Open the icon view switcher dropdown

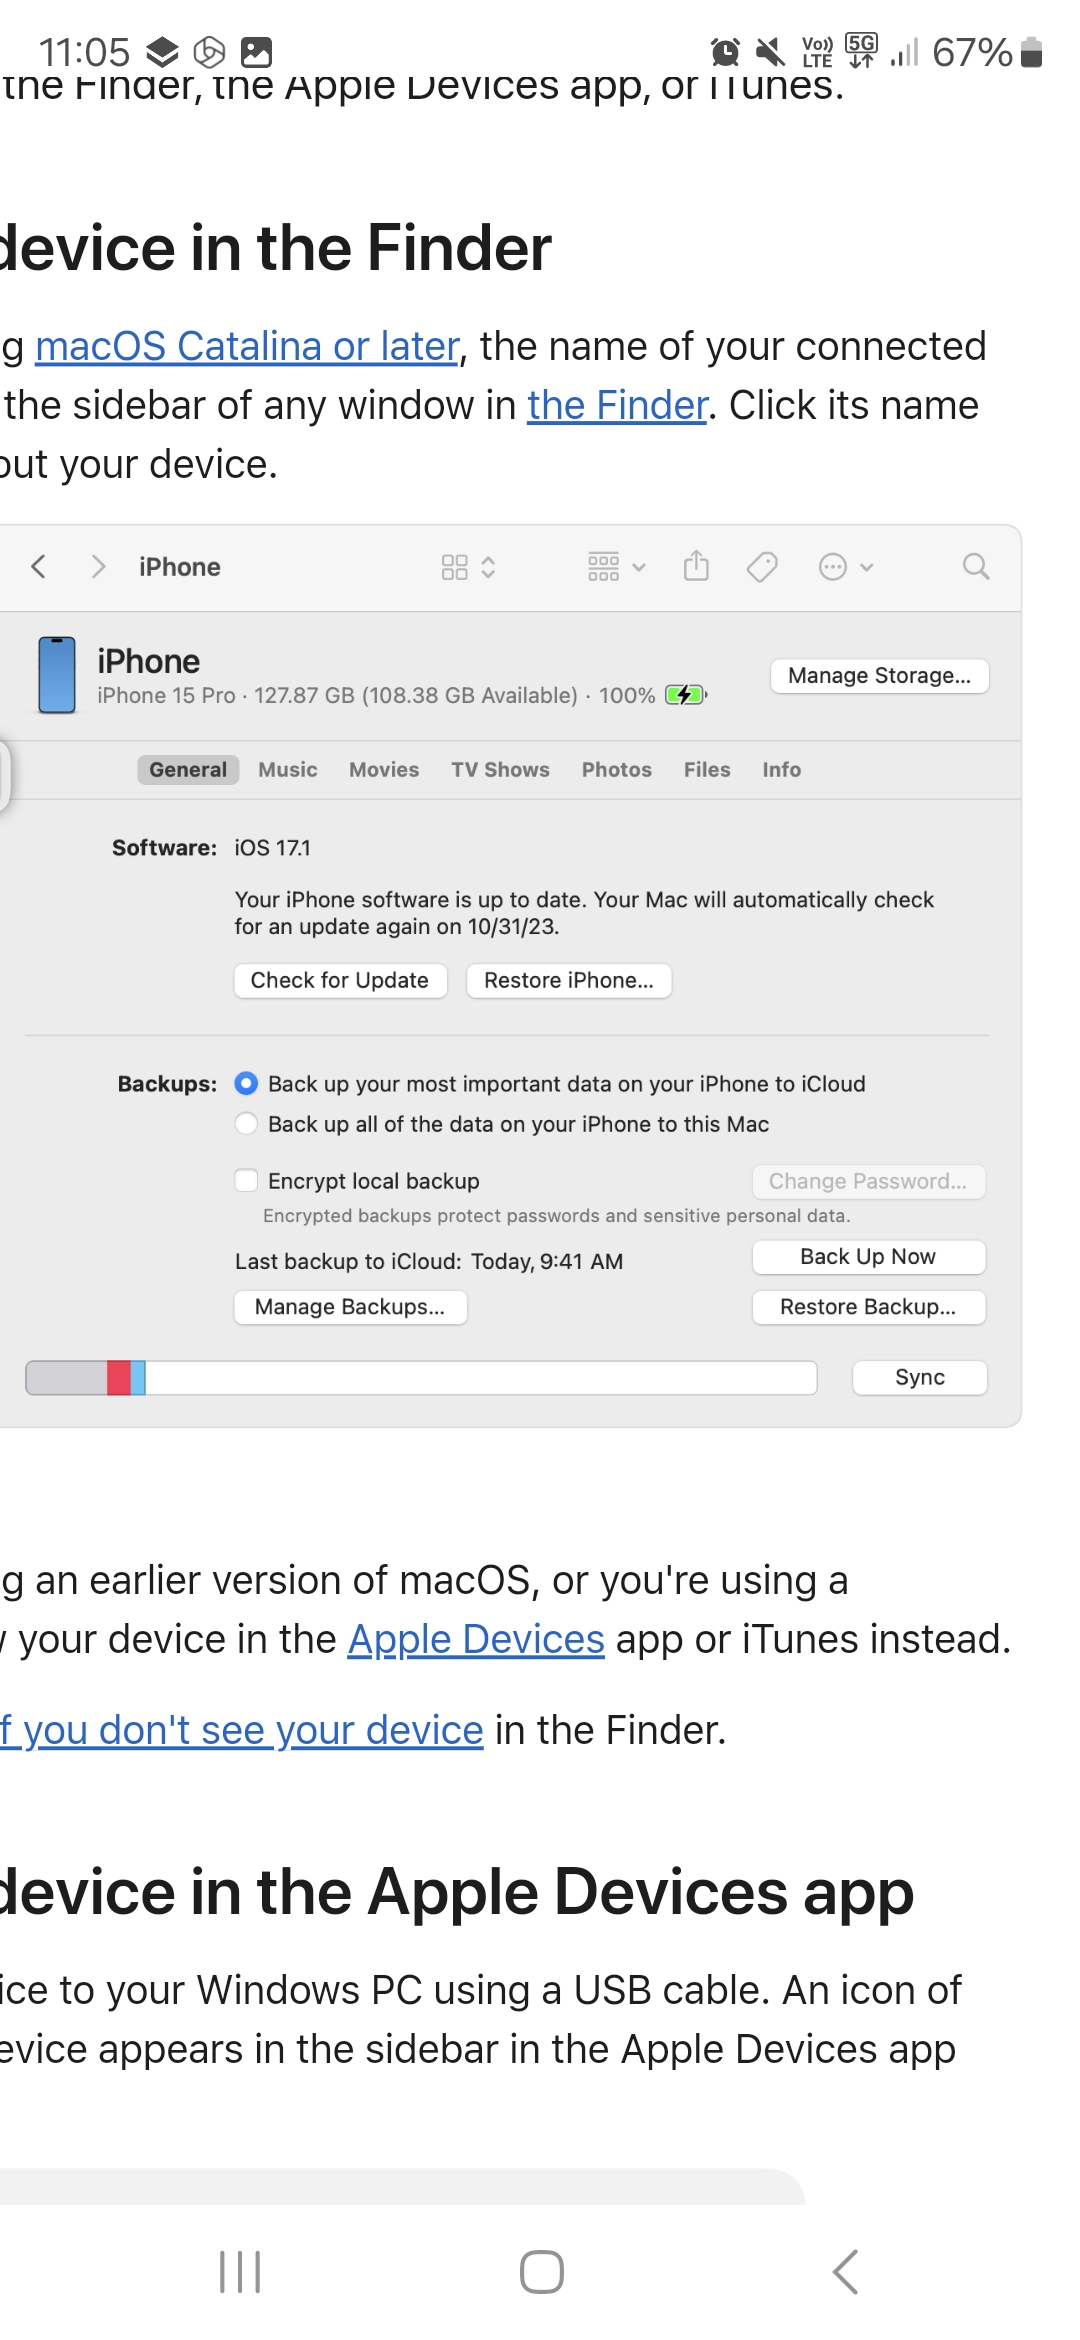point(468,567)
